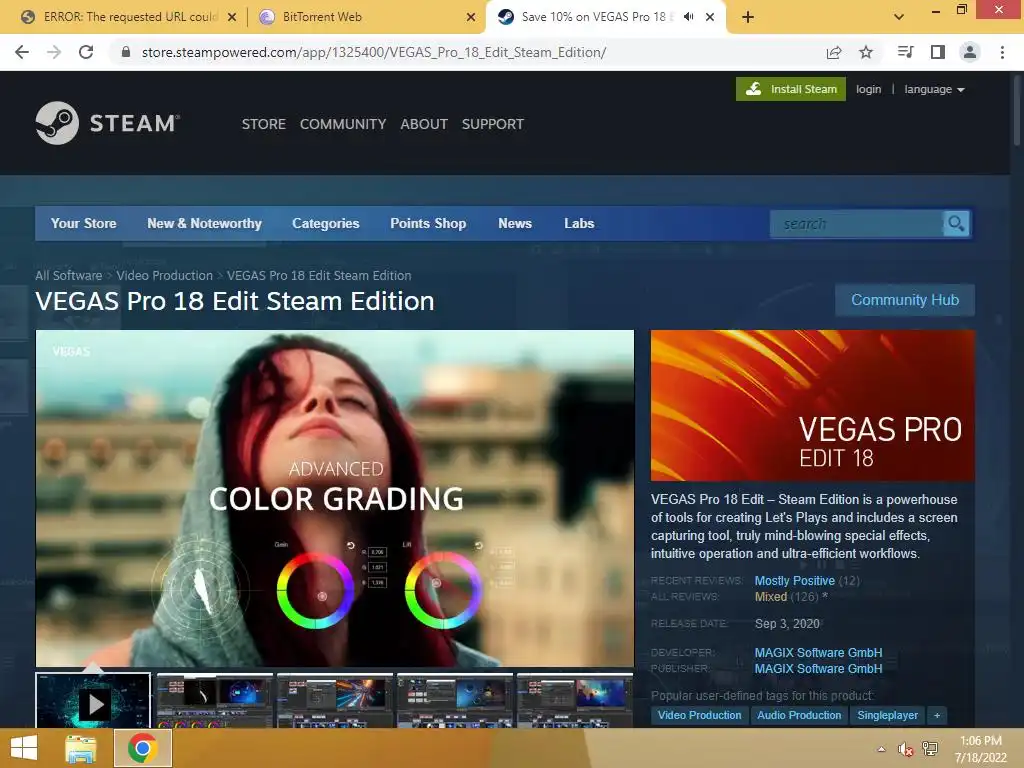Click the search magnifier button
The width and height of the screenshot is (1024, 768).
(x=956, y=224)
